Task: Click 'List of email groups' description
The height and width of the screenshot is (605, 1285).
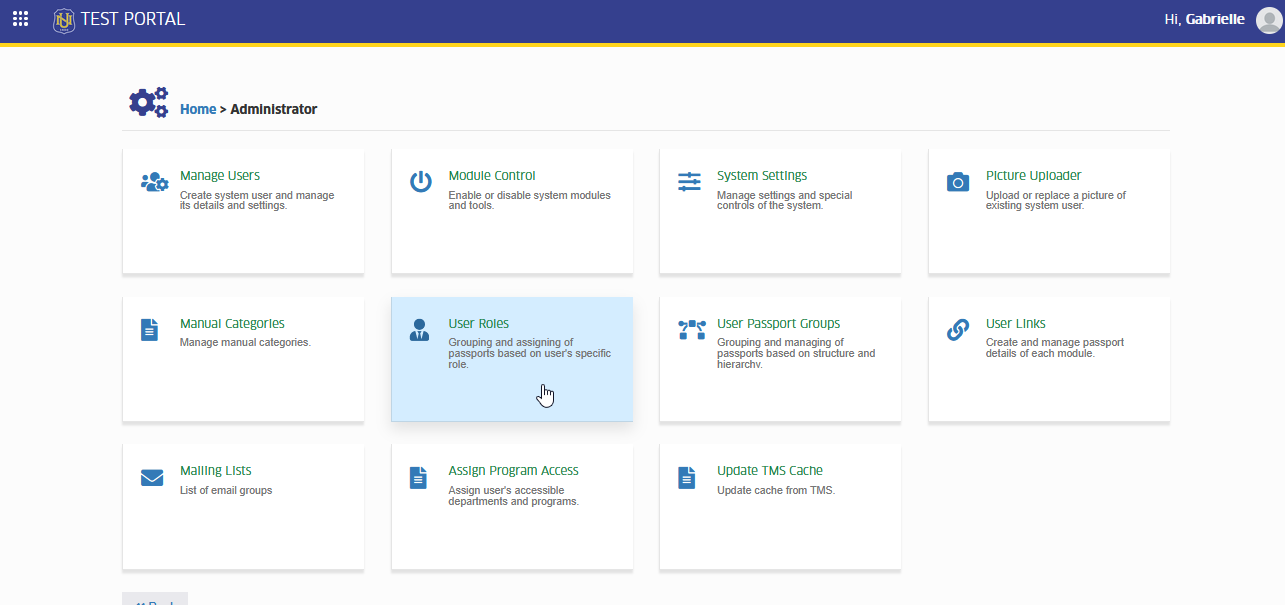Action: (226, 490)
